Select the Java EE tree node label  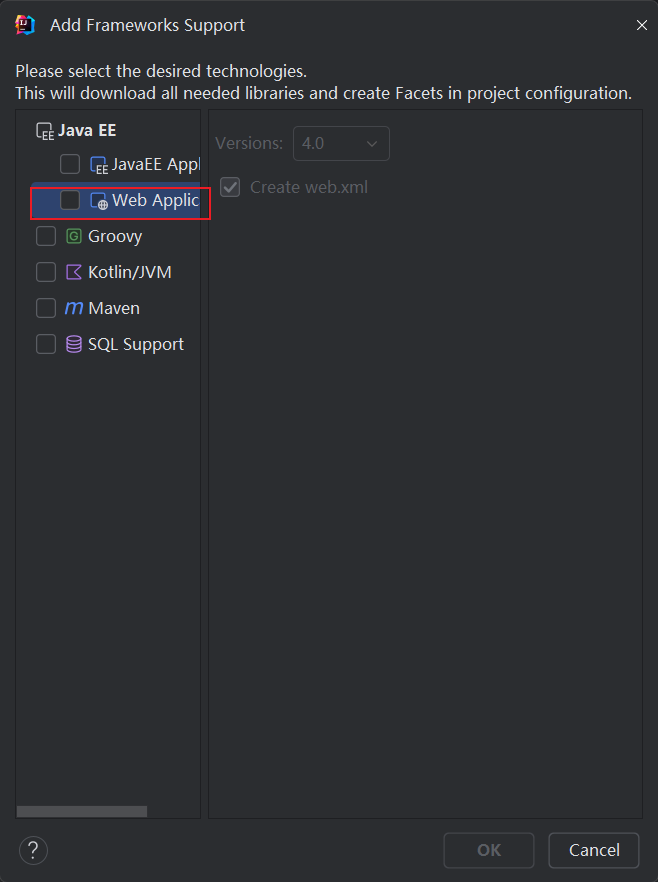pos(87,130)
